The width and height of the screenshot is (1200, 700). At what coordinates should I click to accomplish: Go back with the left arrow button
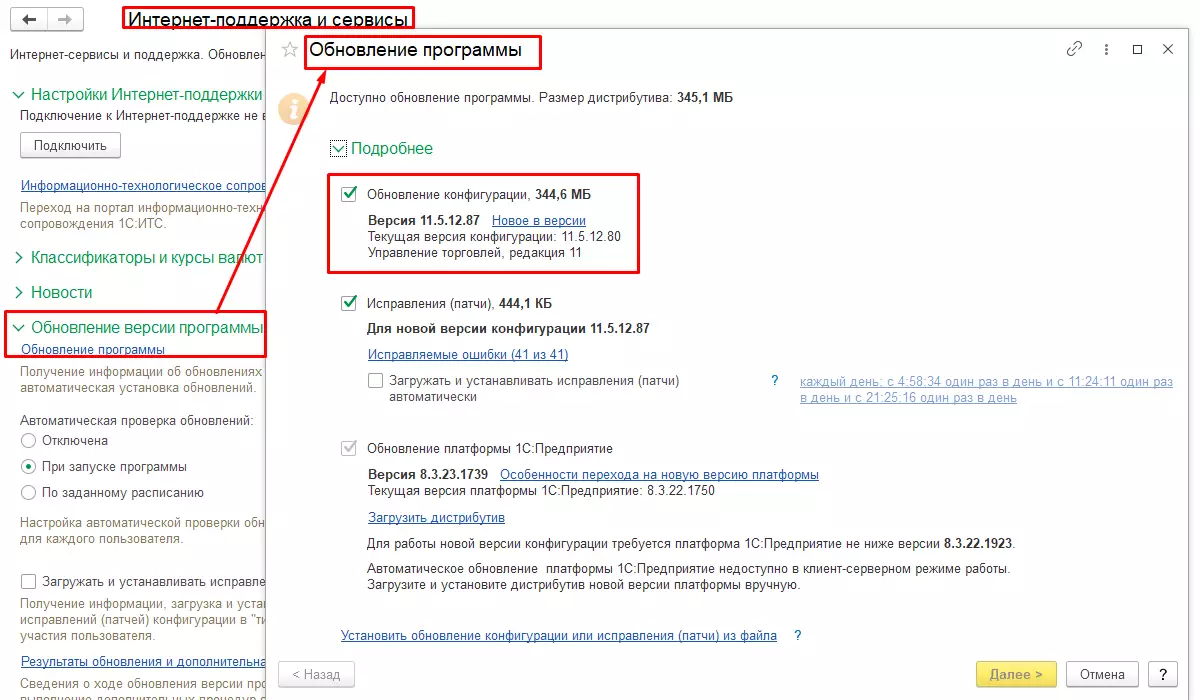[x=29, y=20]
